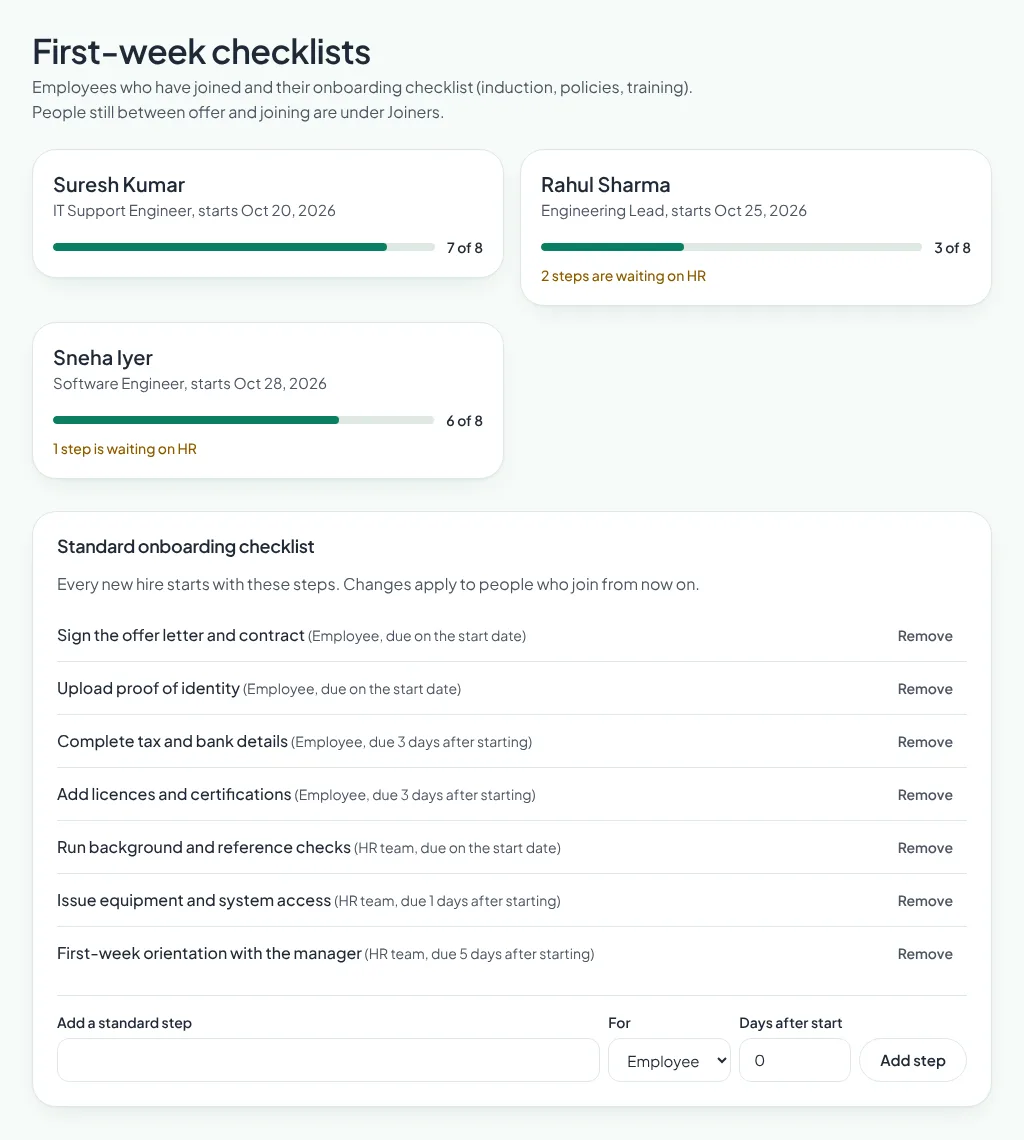Click 'Software Engineer, starts Oct 28, 2026'
1024x1140 pixels.
click(x=190, y=384)
